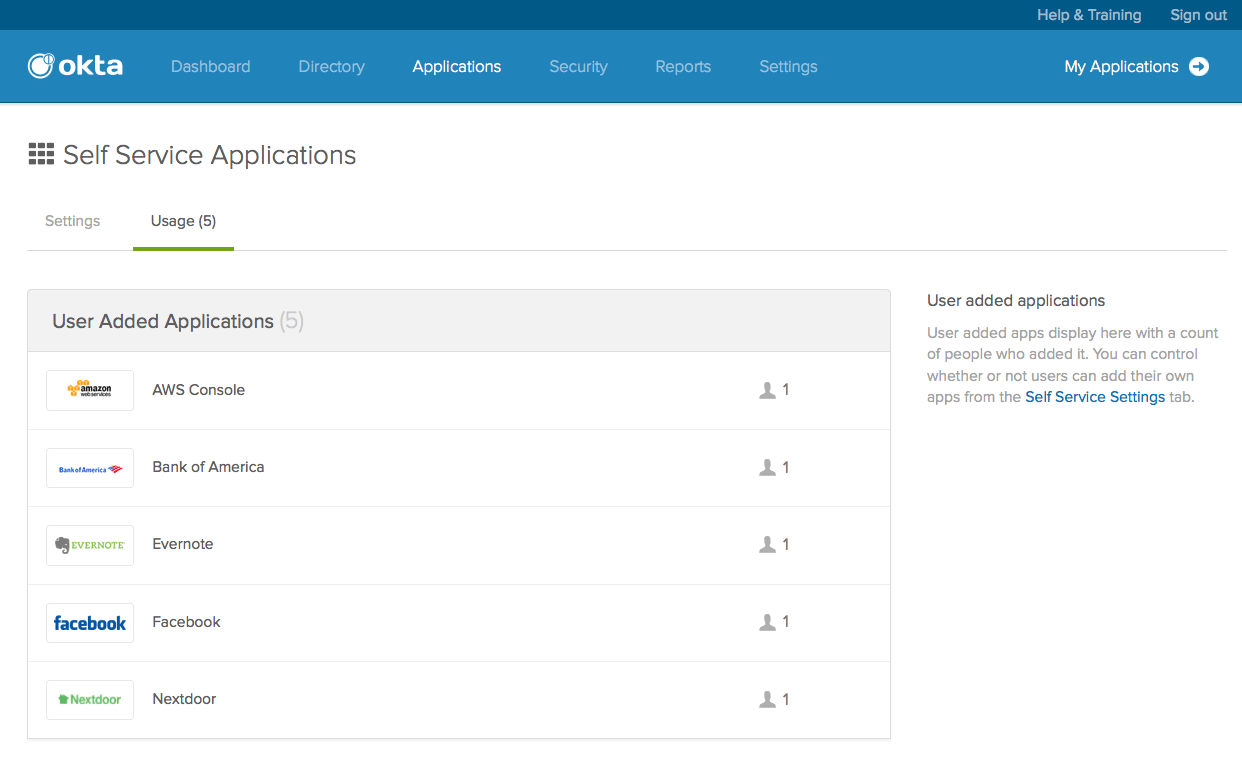Open Help & Training
Image resolution: width=1242 pixels, height=776 pixels.
pos(1089,15)
